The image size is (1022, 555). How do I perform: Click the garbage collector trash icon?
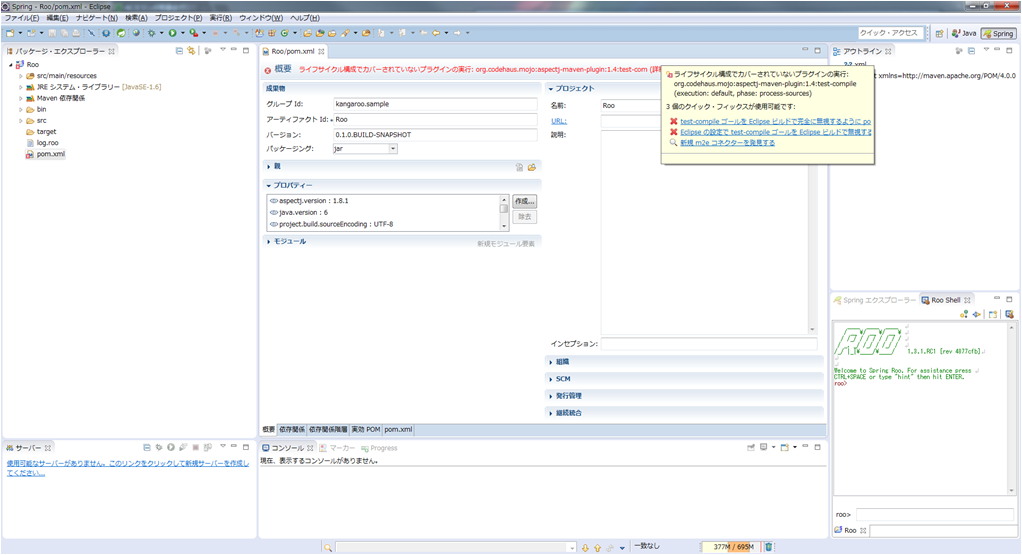tap(768, 547)
